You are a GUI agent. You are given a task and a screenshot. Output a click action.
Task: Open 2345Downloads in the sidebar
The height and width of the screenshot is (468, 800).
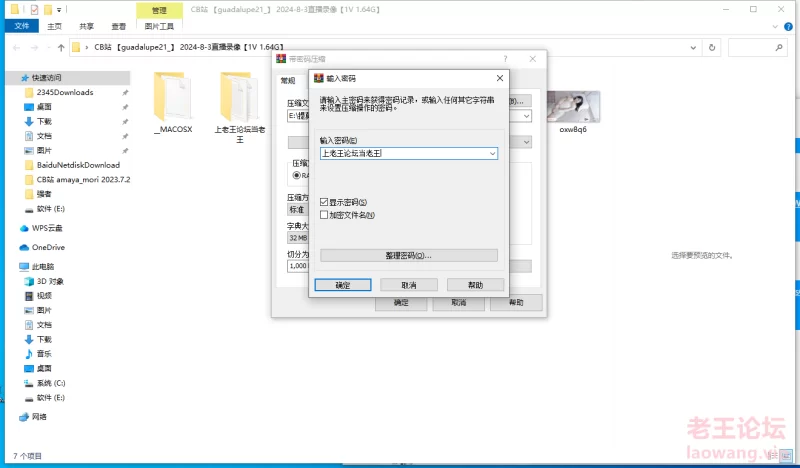click(x=65, y=92)
